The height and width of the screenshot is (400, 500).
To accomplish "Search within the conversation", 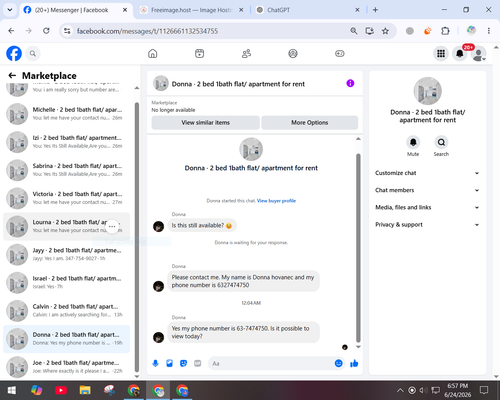I will click(x=441, y=142).
